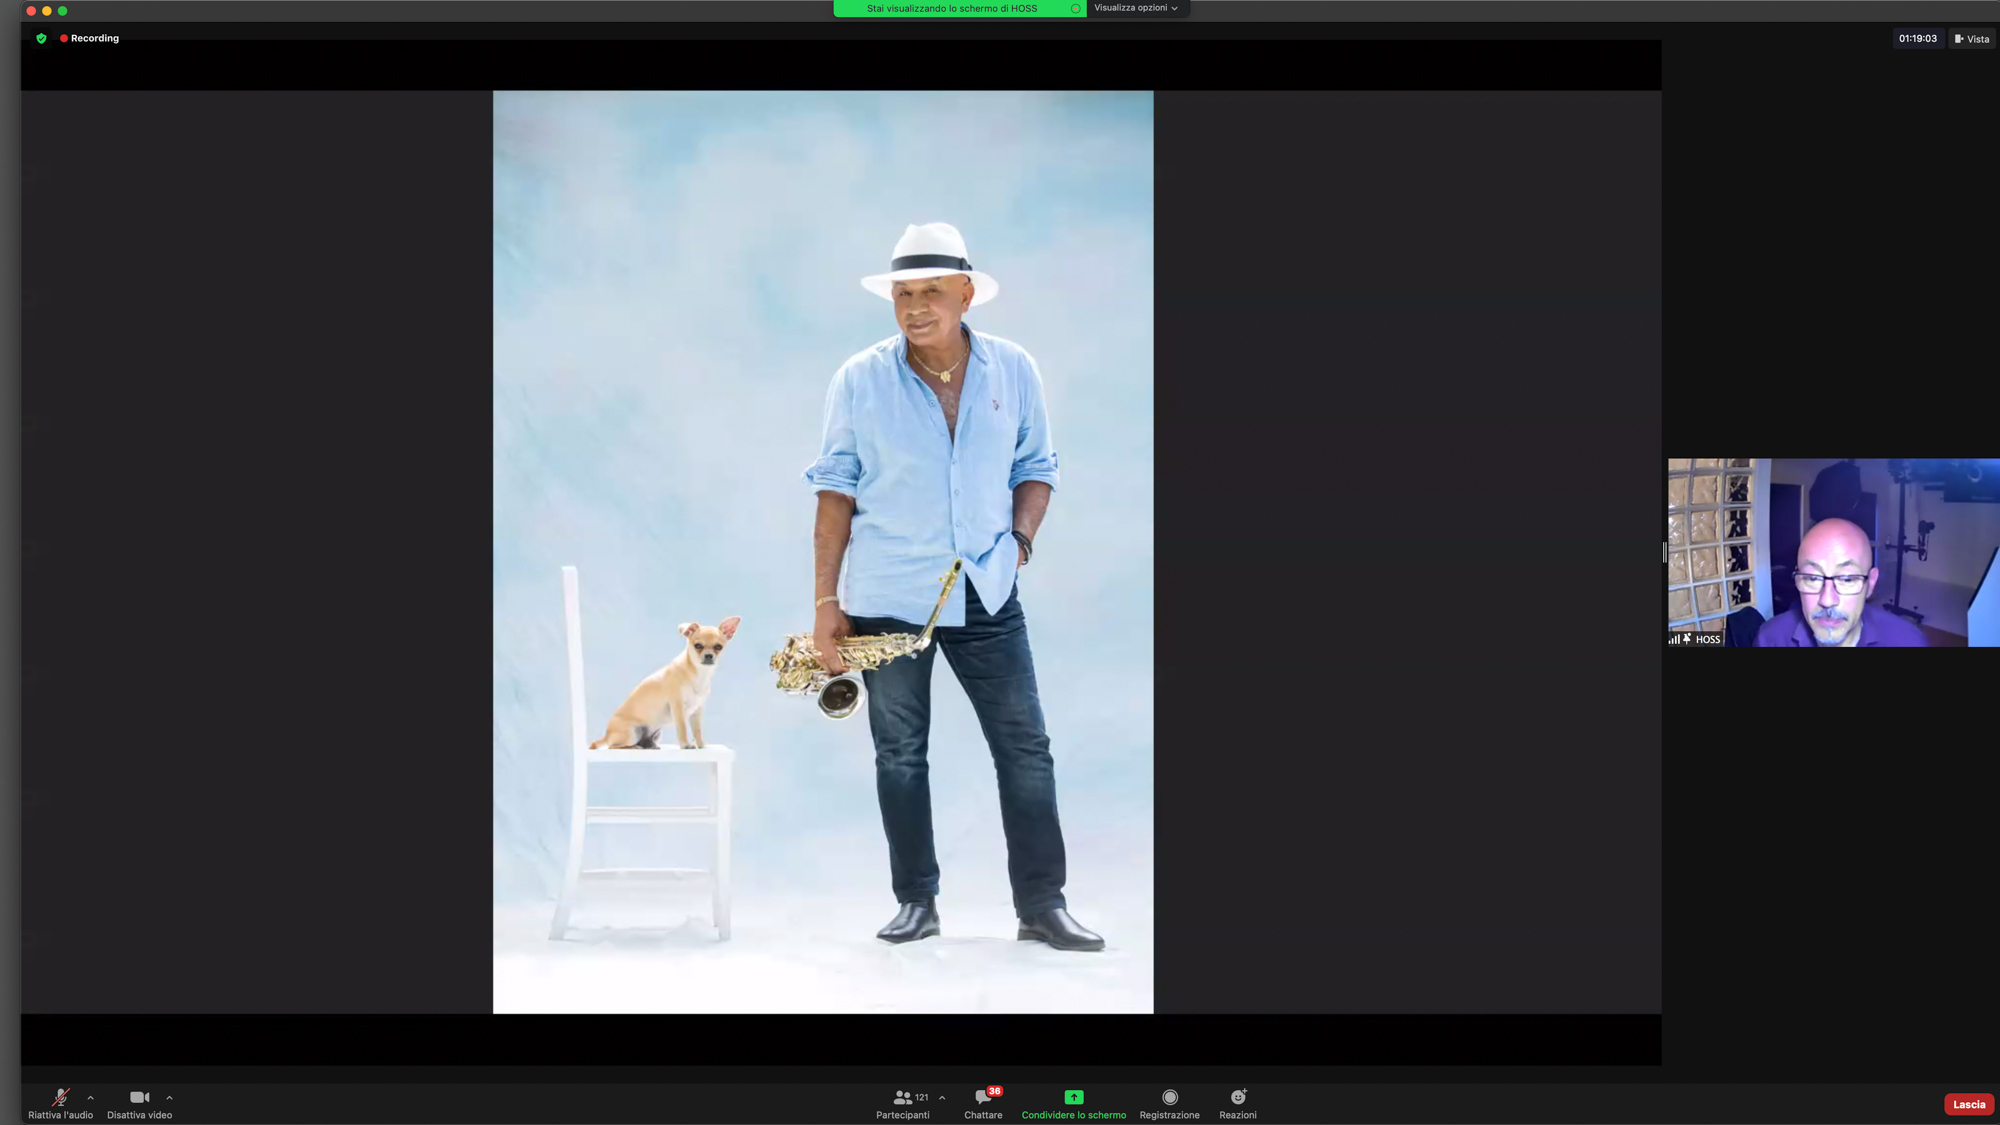Click the video panel resize divider handle
2000x1125 pixels.
pyautogui.click(x=1664, y=552)
